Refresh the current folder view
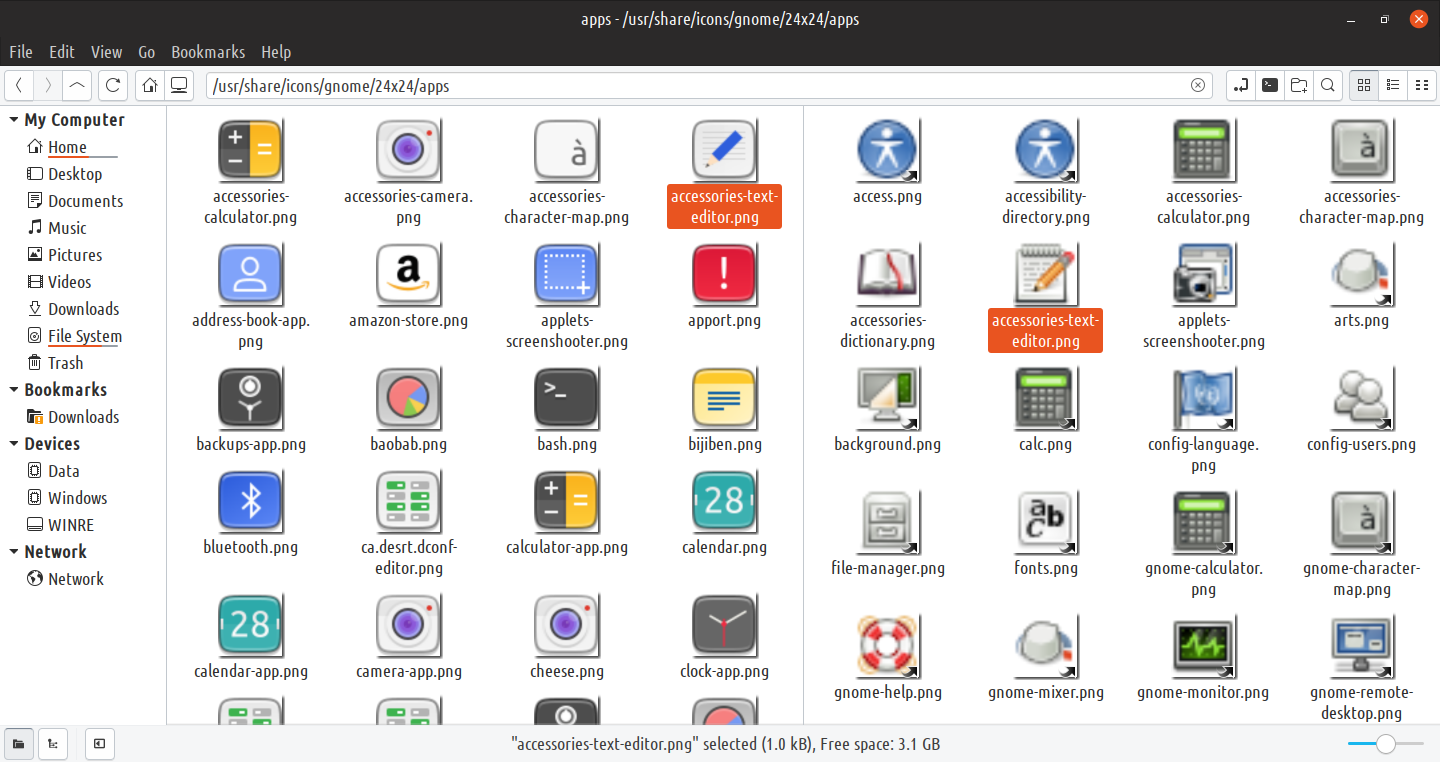 (112, 85)
